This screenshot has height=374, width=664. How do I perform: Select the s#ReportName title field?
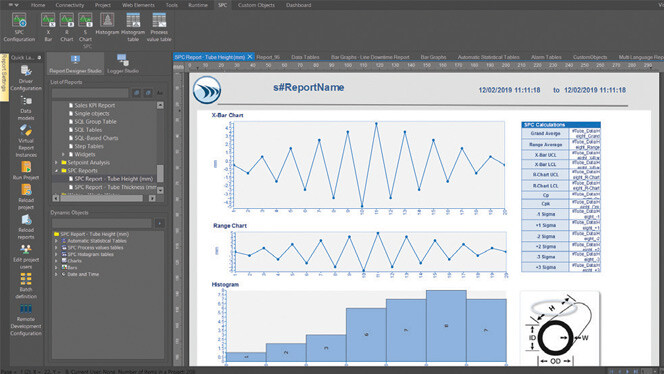[x=309, y=88]
